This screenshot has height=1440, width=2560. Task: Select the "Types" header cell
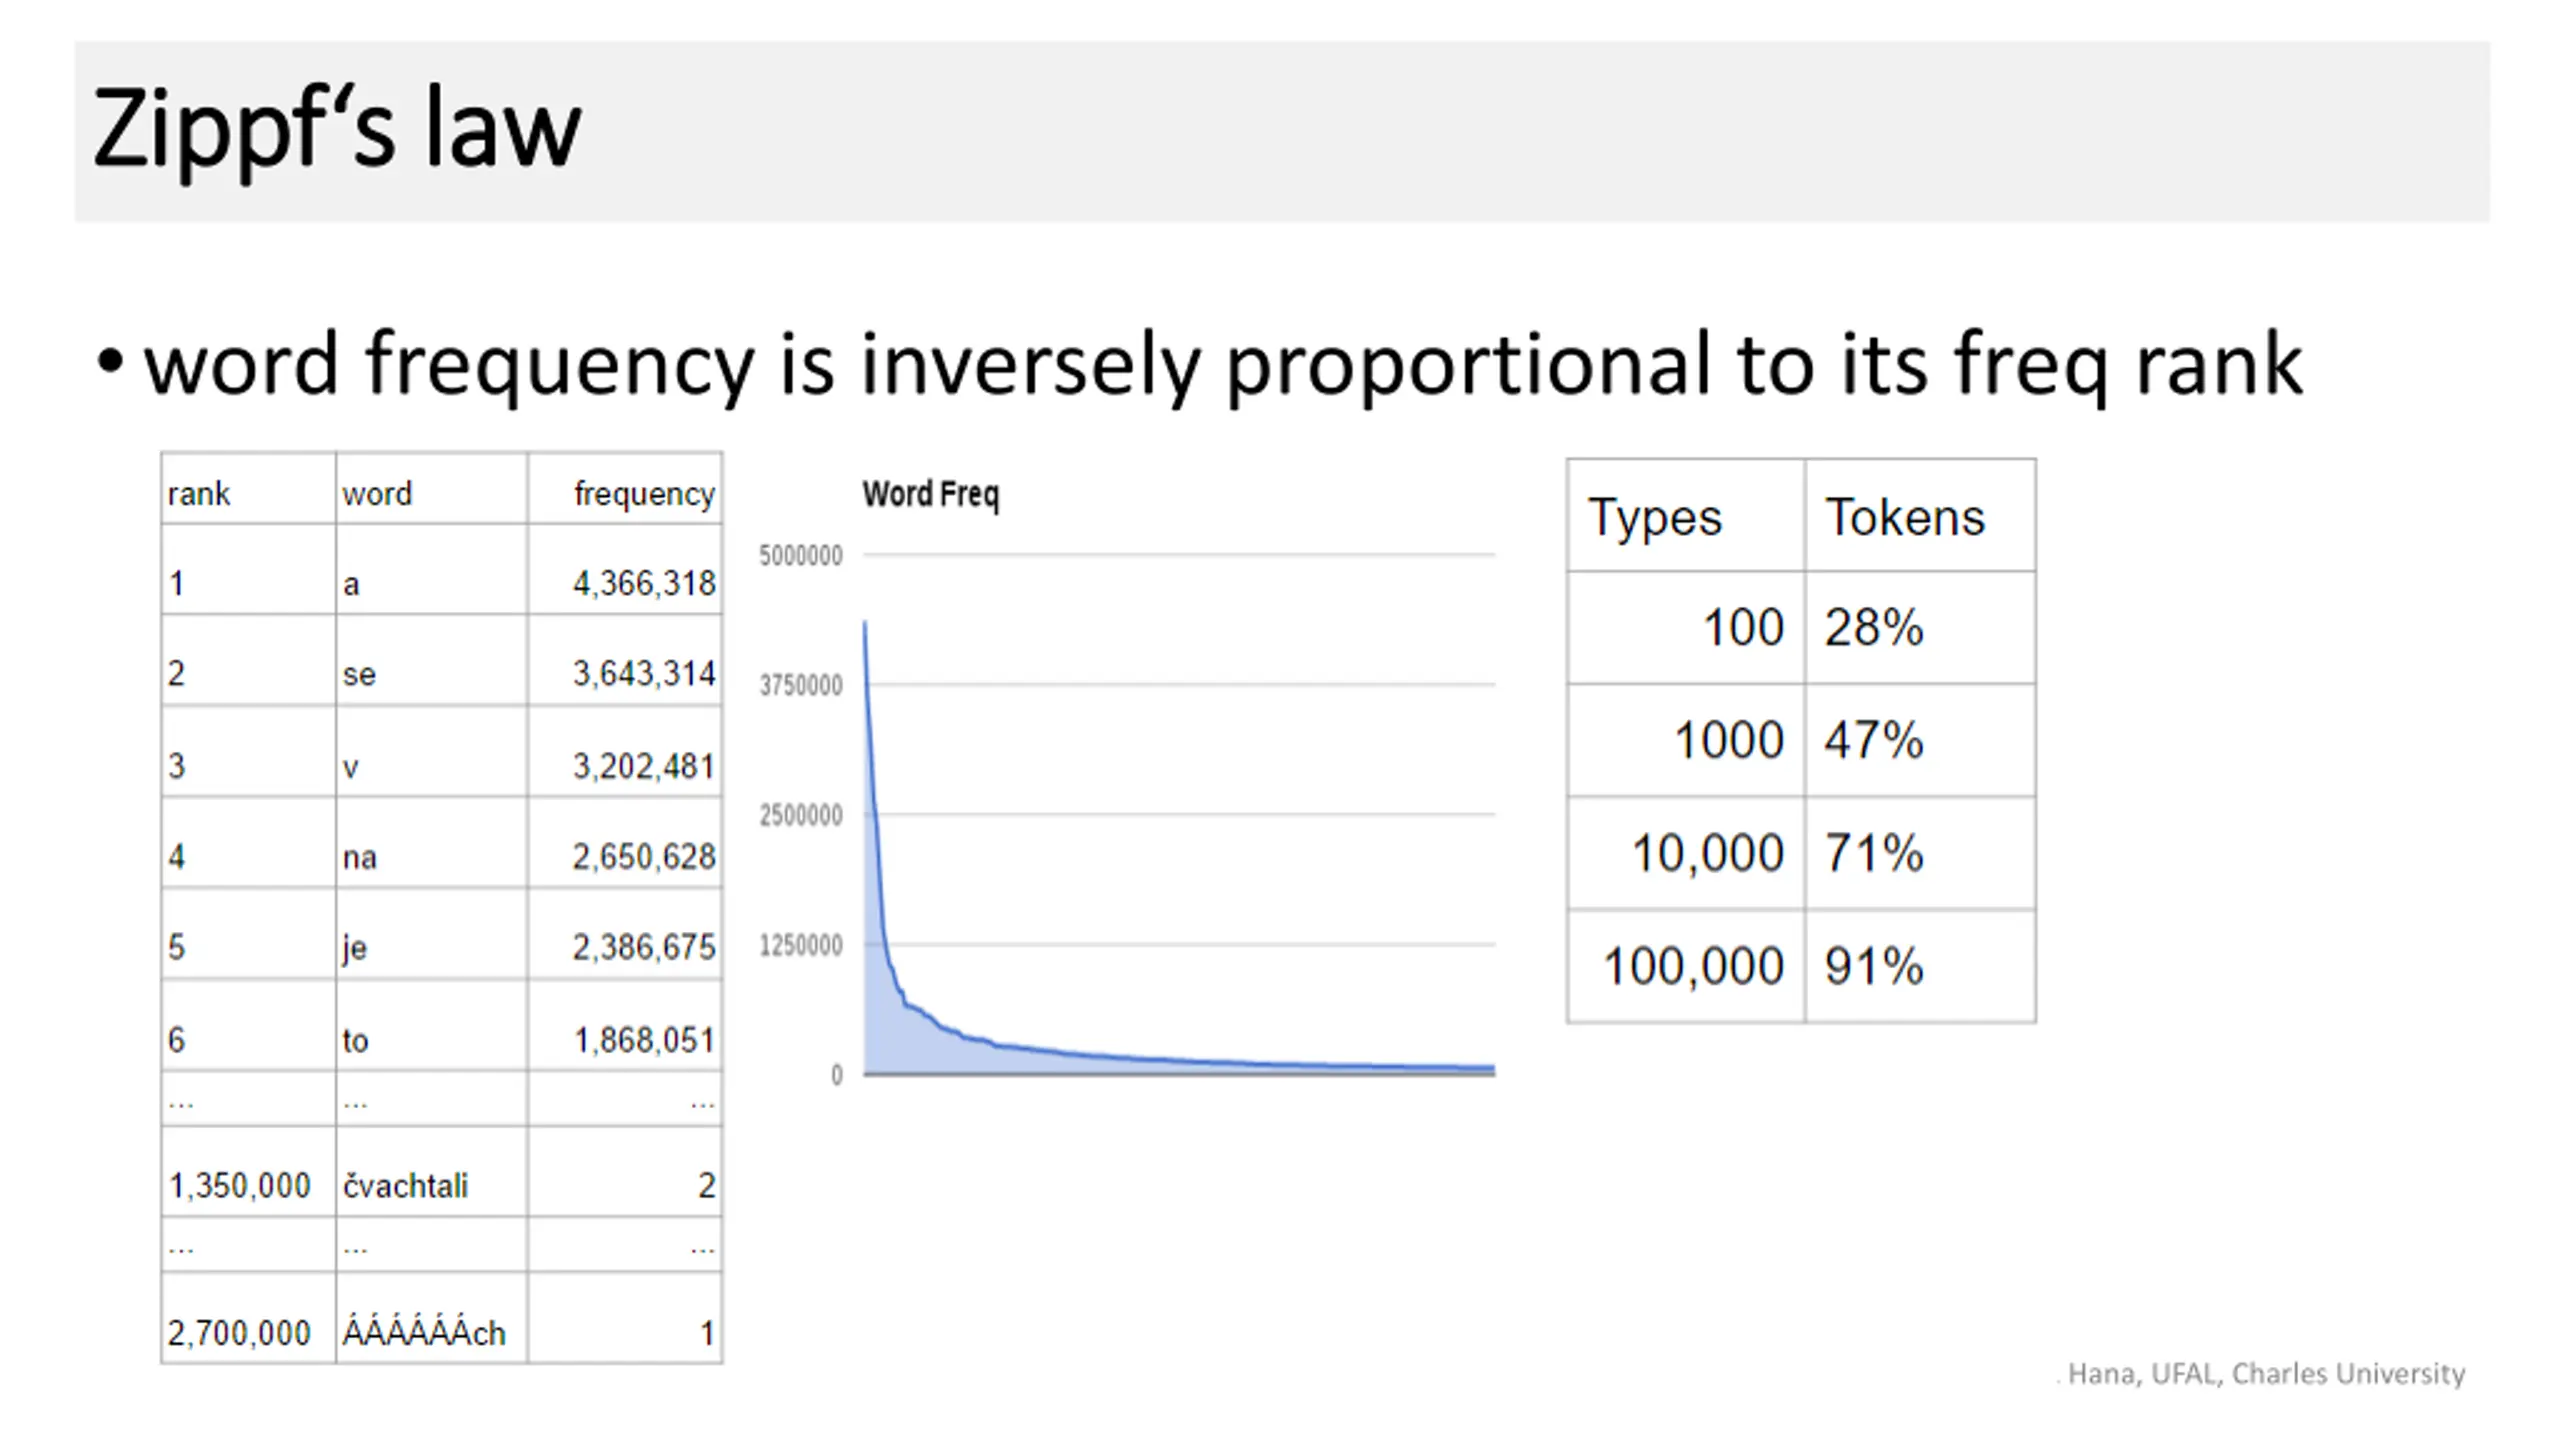(x=1655, y=518)
